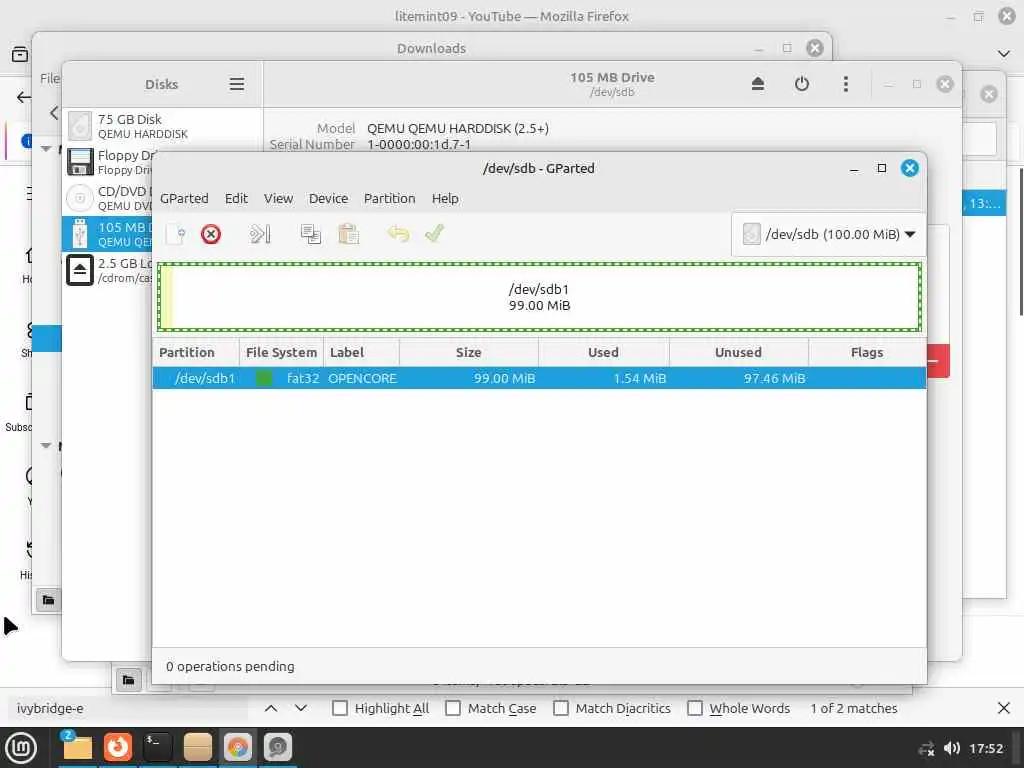Toggle the Match Case checkbox
This screenshot has height=768, width=1024.
click(x=453, y=708)
